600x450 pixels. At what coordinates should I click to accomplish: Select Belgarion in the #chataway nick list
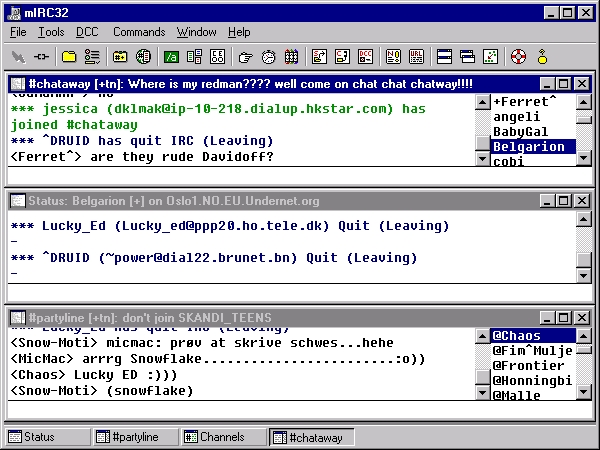coord(533,147)
